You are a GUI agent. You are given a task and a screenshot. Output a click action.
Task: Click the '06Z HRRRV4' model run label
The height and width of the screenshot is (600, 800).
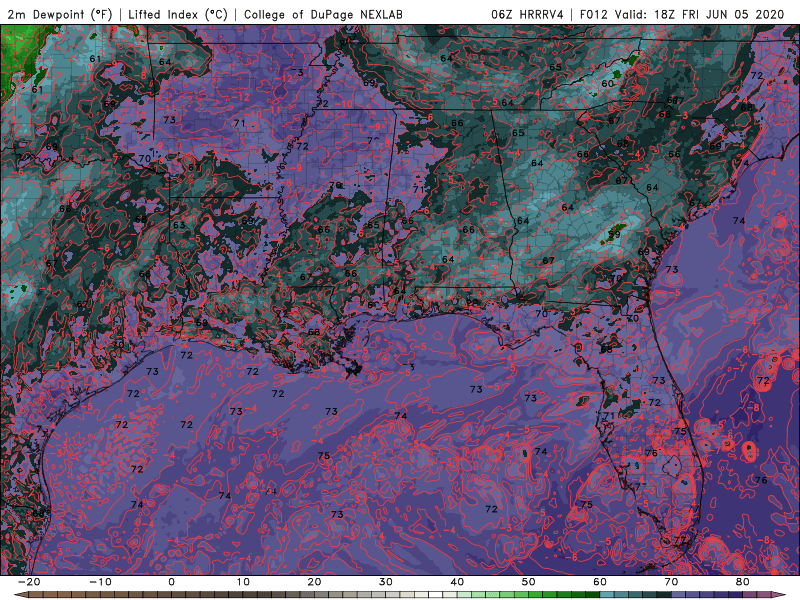(x=527, y=14)
